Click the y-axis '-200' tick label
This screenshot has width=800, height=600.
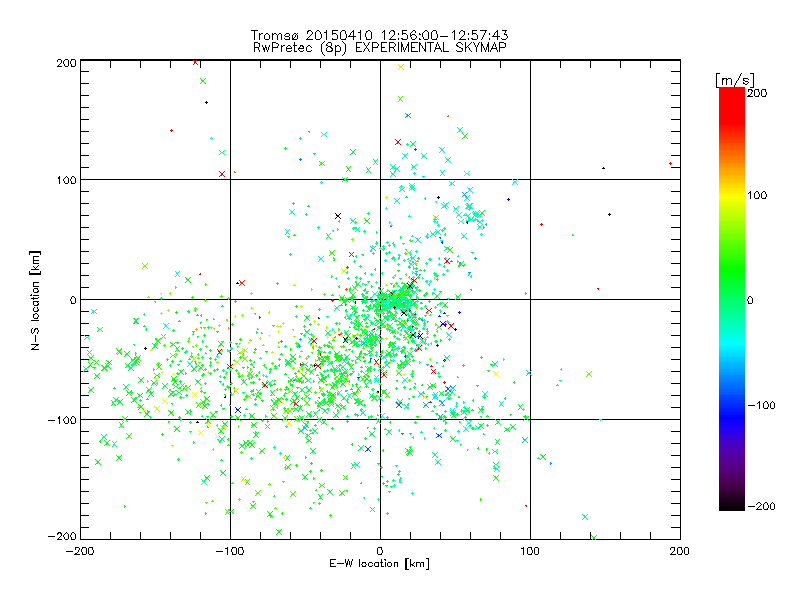62,536
